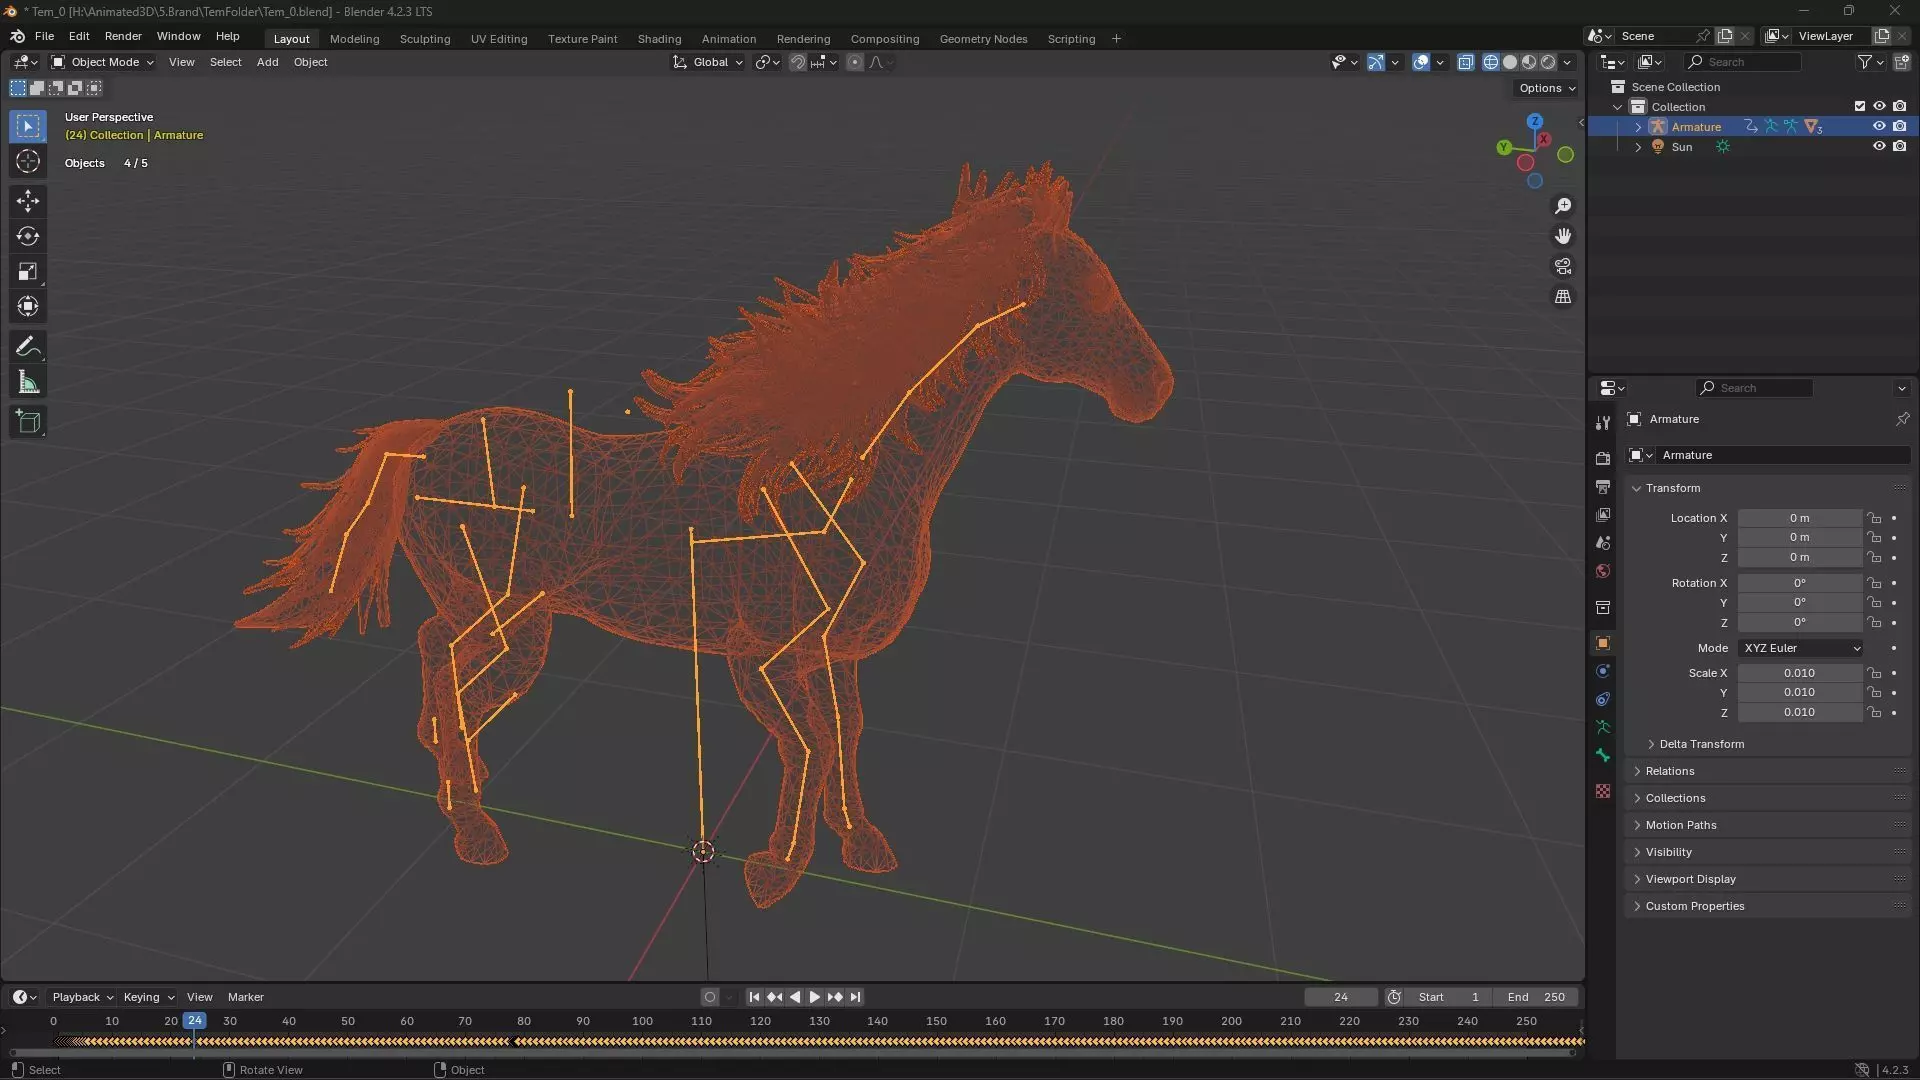
Task: Click the Outliner search field
Action: [x=1743, y=62]
